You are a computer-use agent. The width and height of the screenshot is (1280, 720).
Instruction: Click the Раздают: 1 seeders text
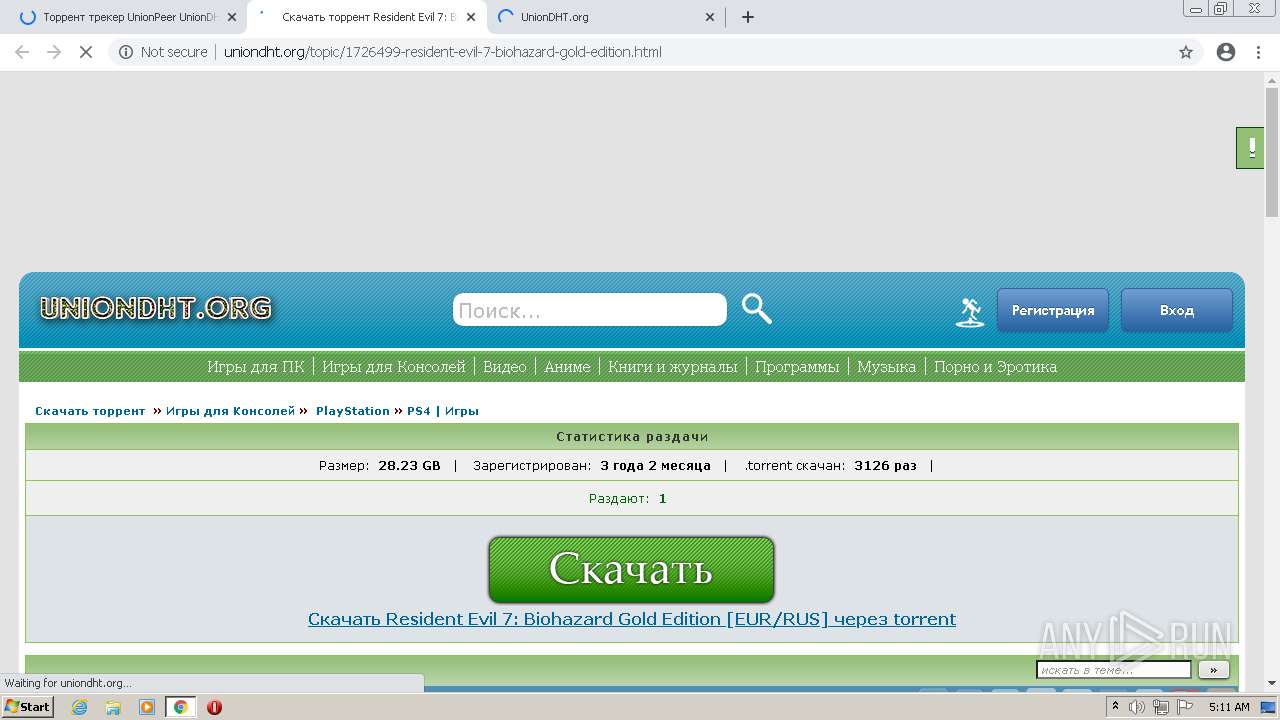(x=628, y=499)
